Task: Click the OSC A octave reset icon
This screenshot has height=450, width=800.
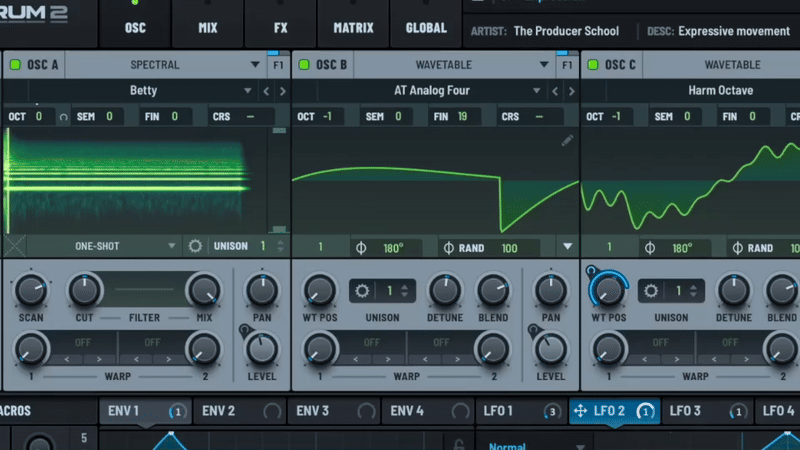Action: click(64, 117)
